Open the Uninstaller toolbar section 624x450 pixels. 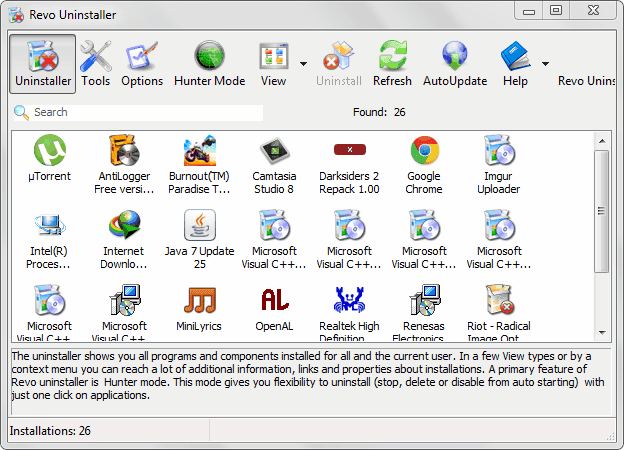tap(43, 64)
